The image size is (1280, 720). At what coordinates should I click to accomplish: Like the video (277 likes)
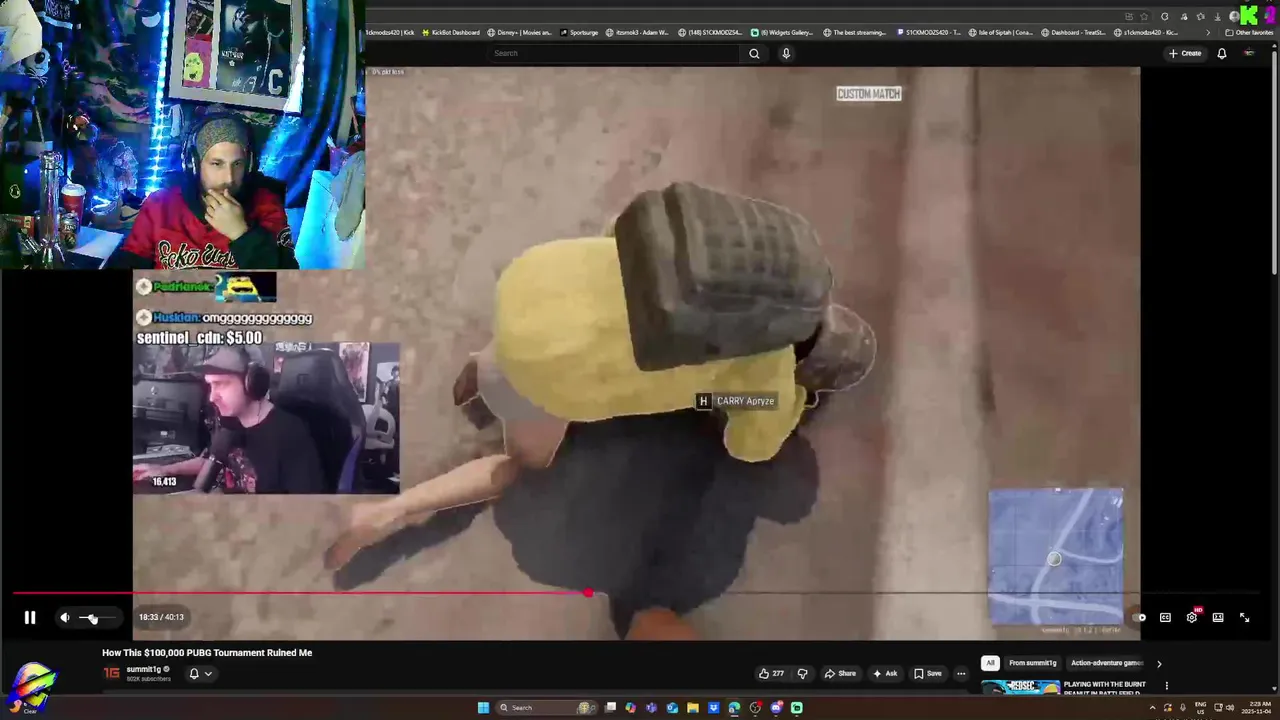tap(771, 673)
